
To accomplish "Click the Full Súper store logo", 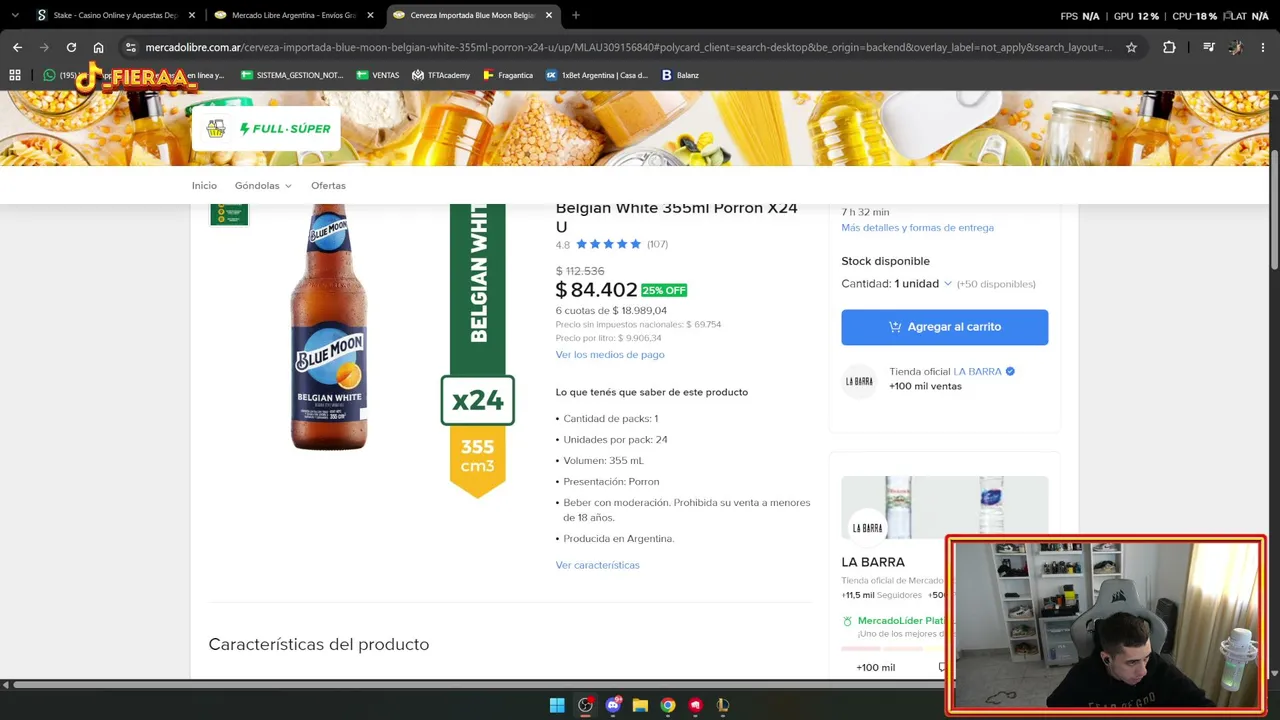I will tap(267, 128).
